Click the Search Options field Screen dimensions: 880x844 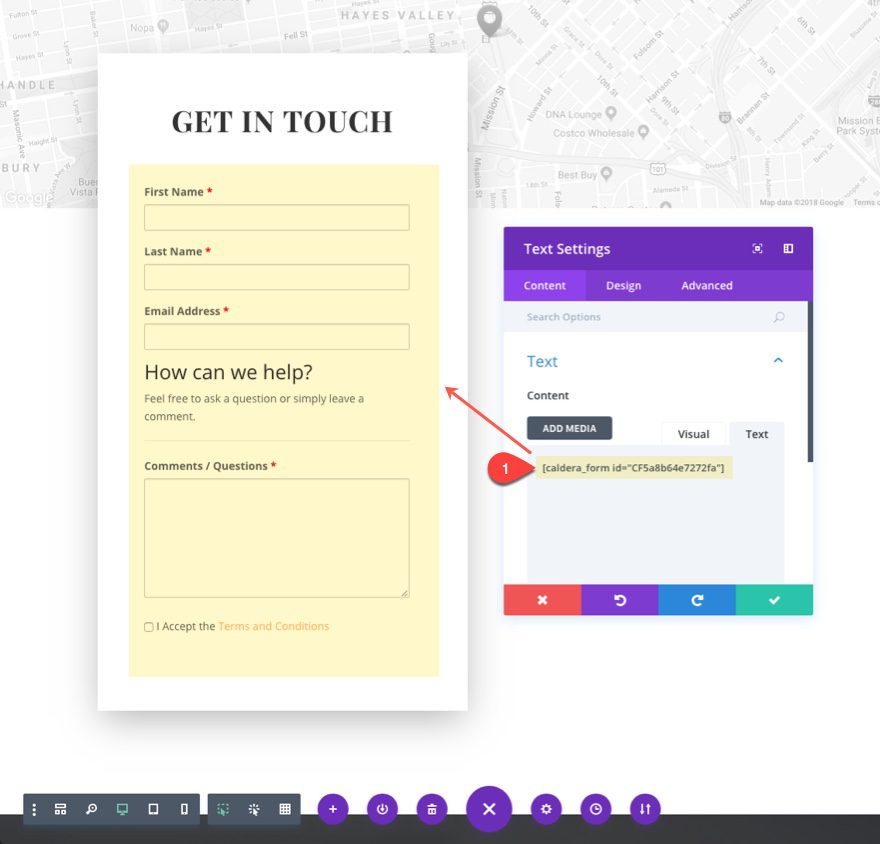click(x=645, y=317)
